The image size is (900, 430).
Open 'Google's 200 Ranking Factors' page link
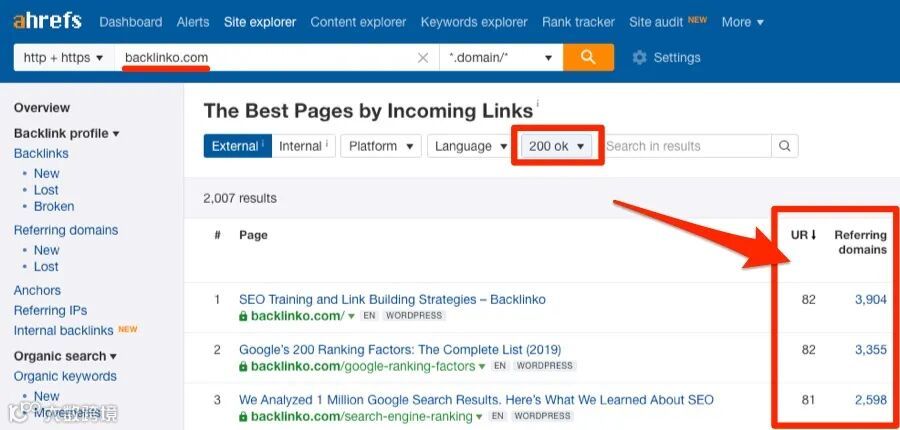[x=400, y=350]
